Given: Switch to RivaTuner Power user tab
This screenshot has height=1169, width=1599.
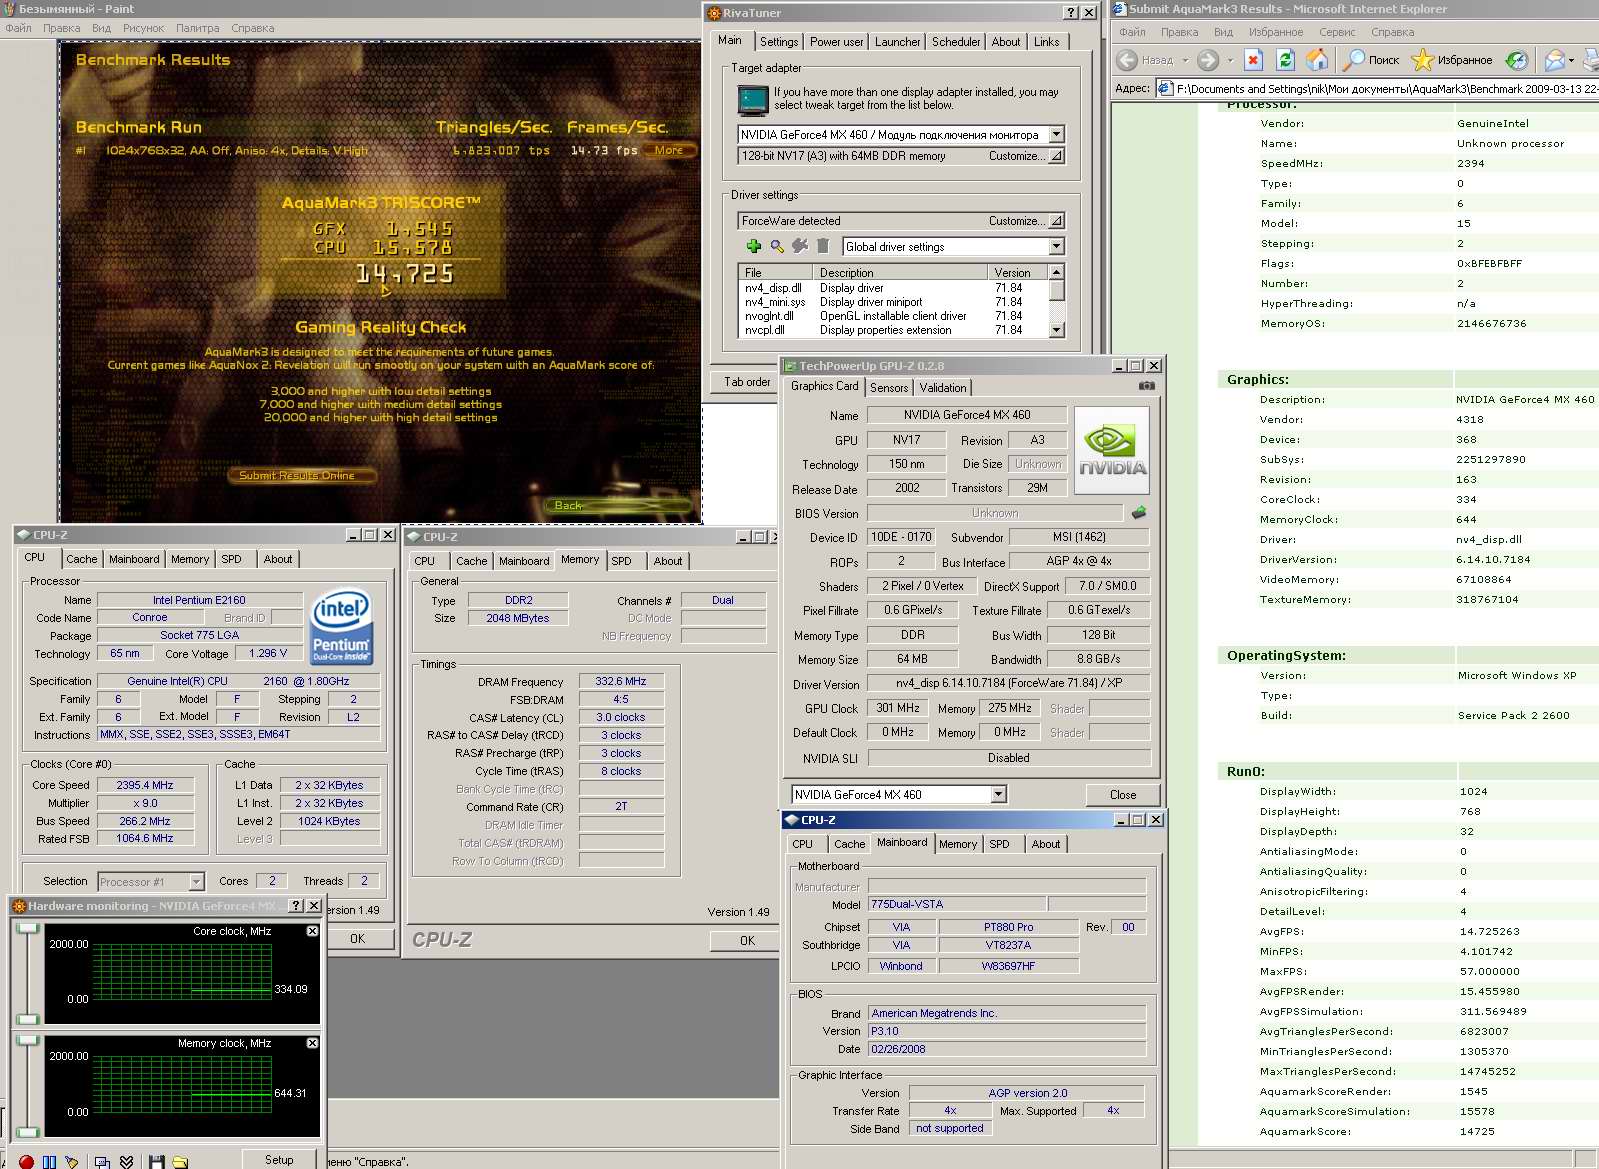Looking at the screenshot, I should pos(836,42).
